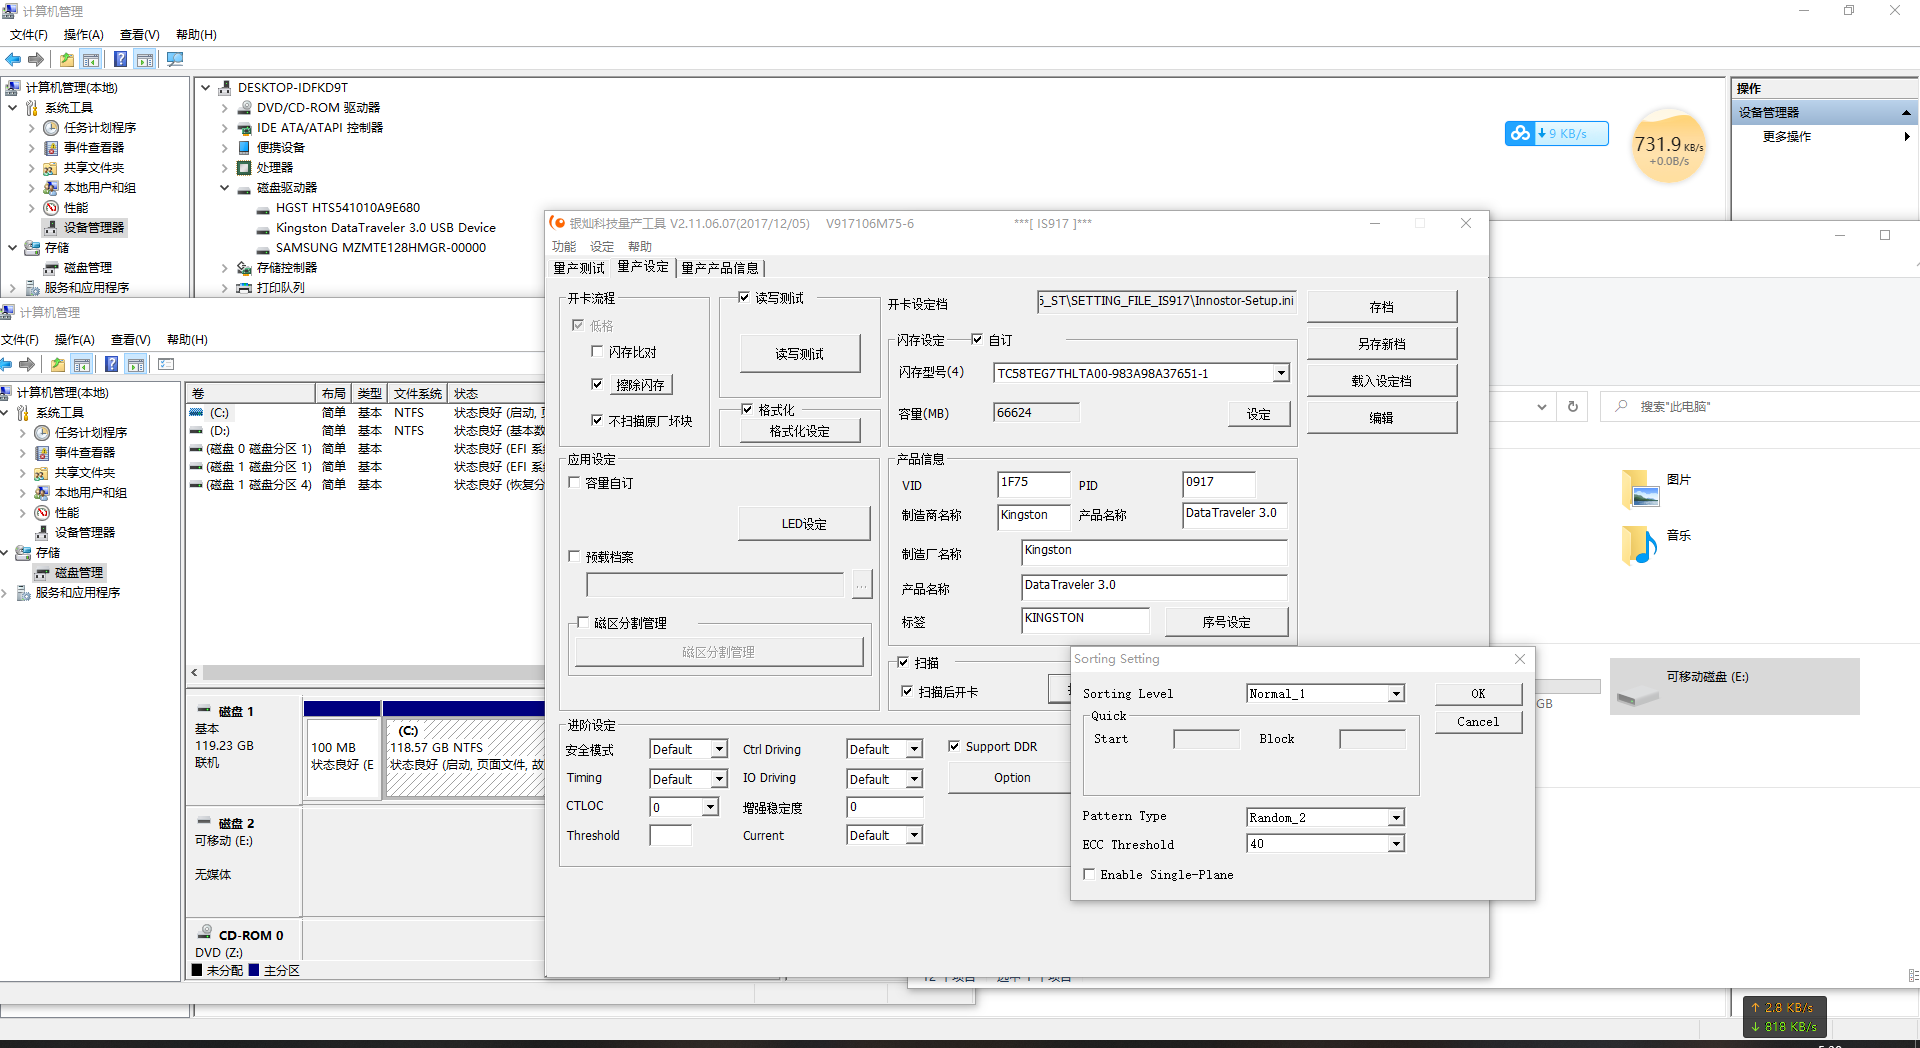Click 另存新档 save-as button

[1381, 344]
